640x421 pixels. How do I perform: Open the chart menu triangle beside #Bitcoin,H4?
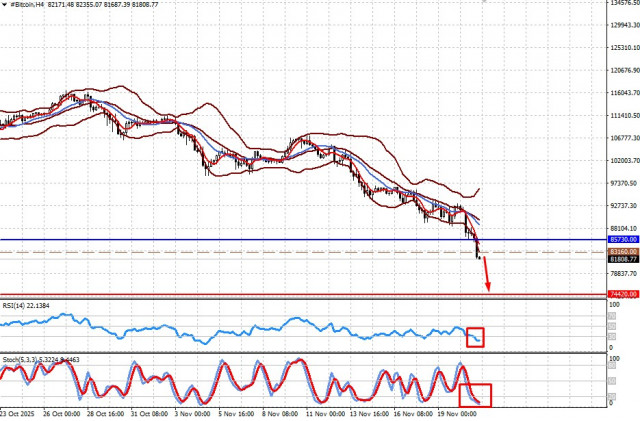pos(4,4)
